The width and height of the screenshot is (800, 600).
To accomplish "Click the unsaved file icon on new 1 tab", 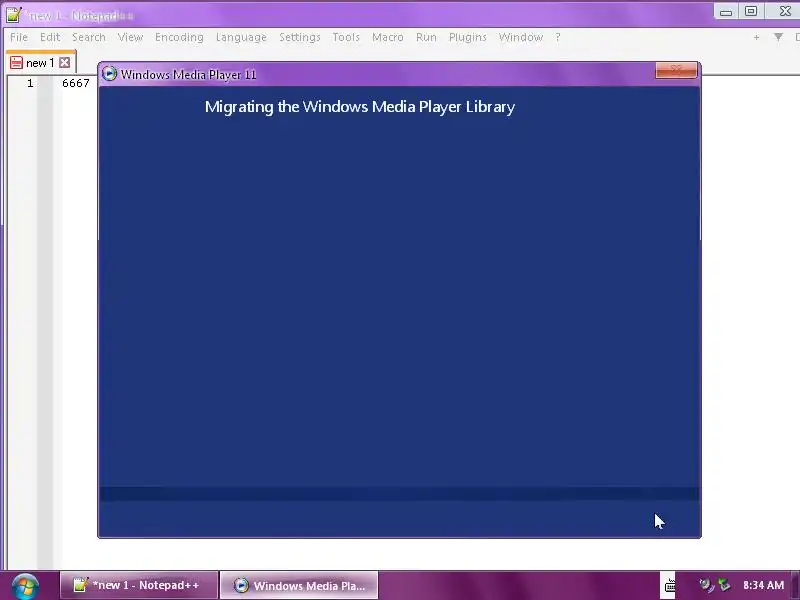I will click(x=16, y=62).
